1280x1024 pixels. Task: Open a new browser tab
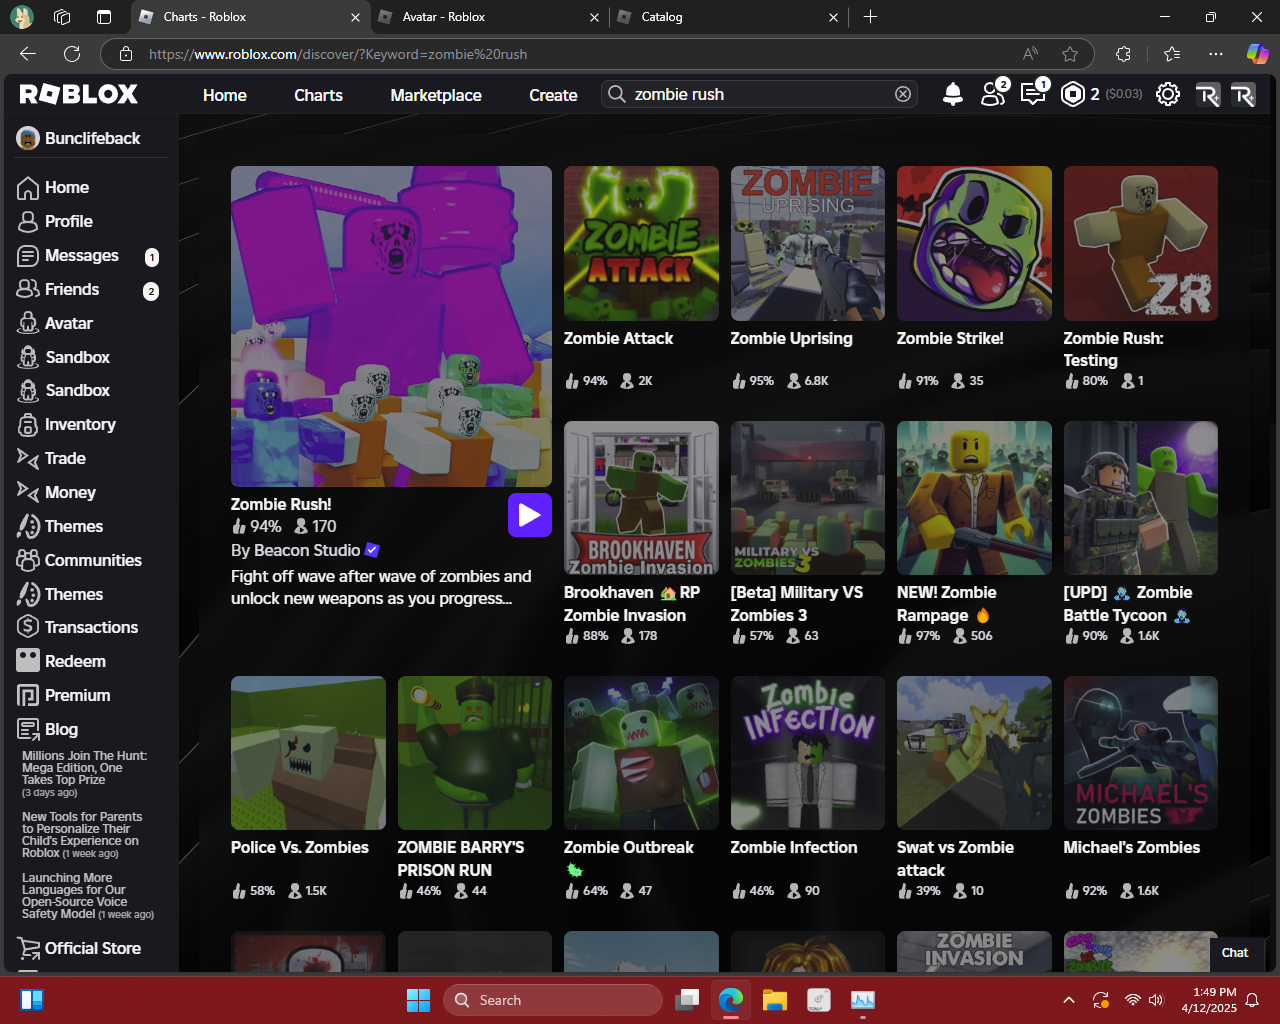pyautogui.click(x=870, y=17)
